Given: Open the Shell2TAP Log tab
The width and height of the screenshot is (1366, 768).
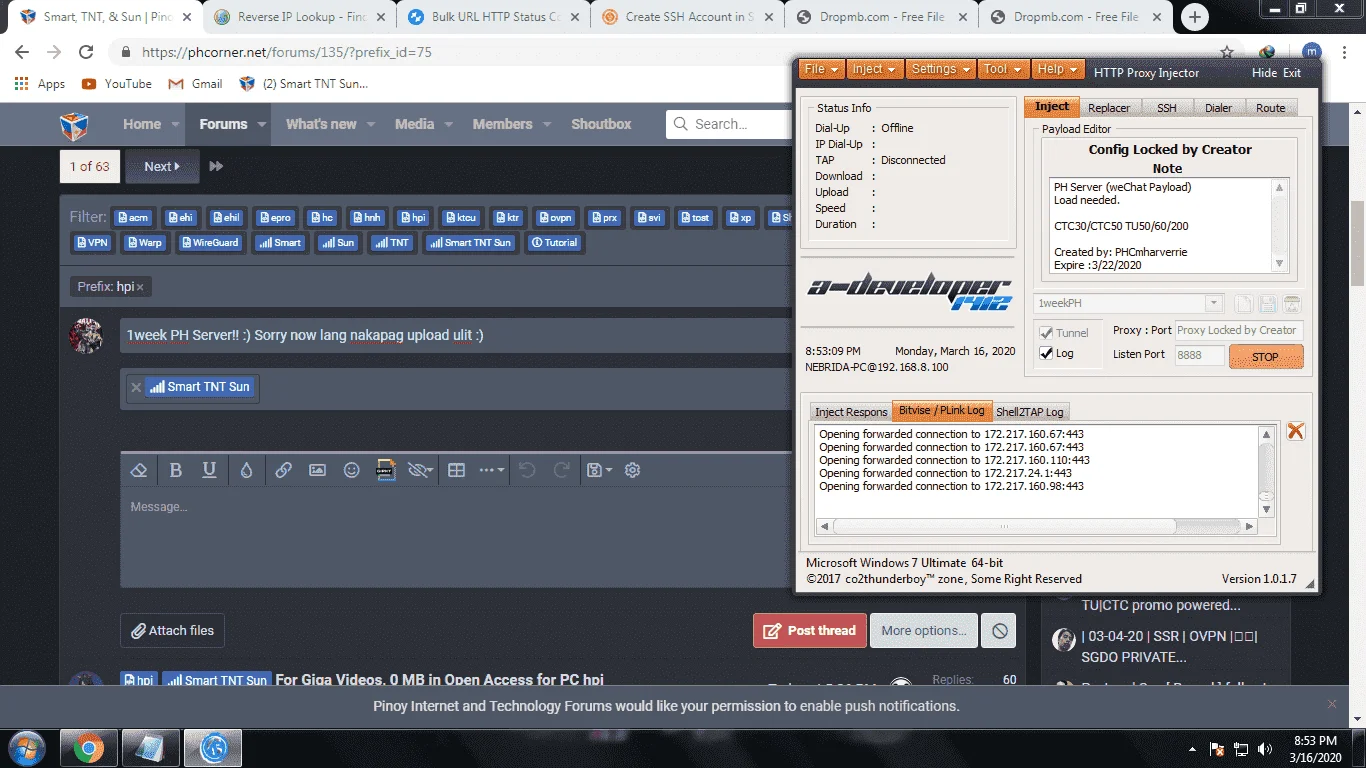Looking at the screenshot, I should (1030, 412).
